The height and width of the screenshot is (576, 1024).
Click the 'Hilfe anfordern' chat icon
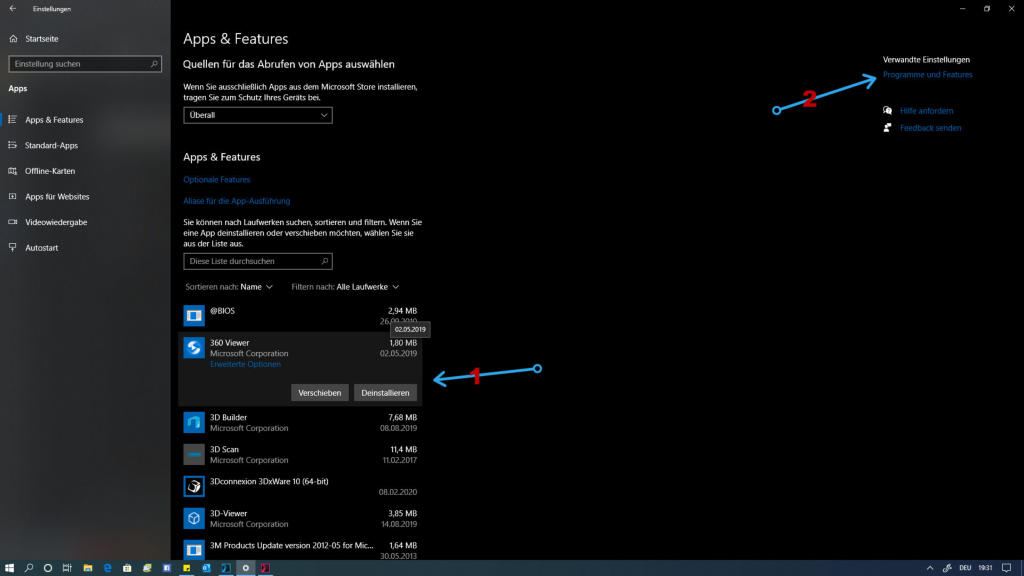pos(888,110)
